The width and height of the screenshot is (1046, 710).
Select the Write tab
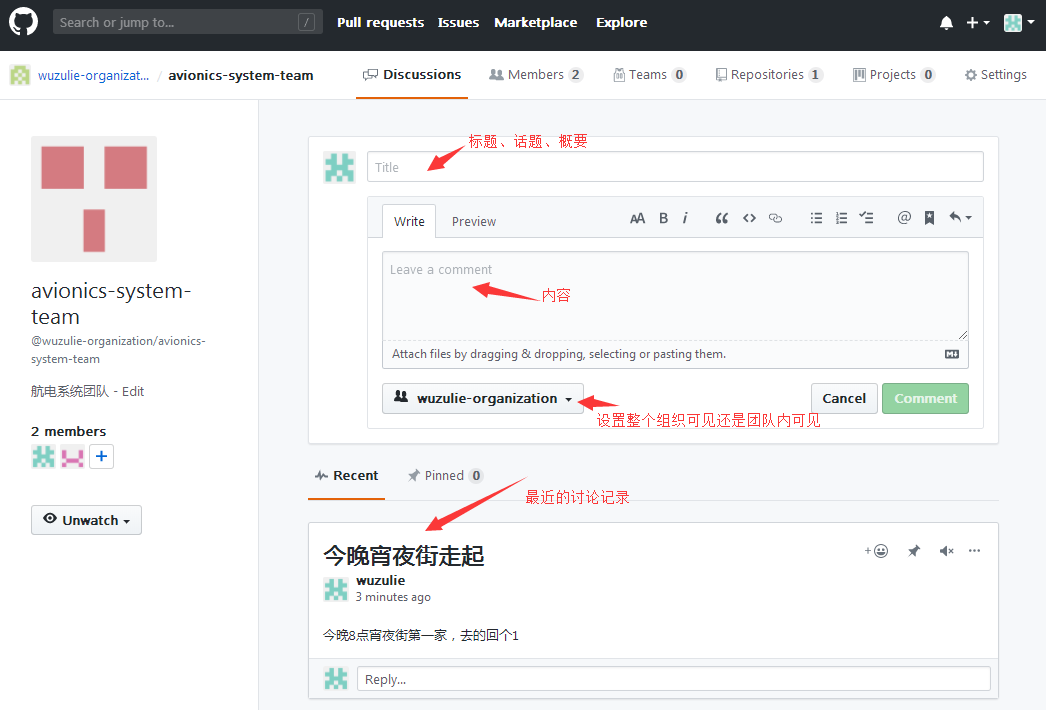click(x=409, y=222)
